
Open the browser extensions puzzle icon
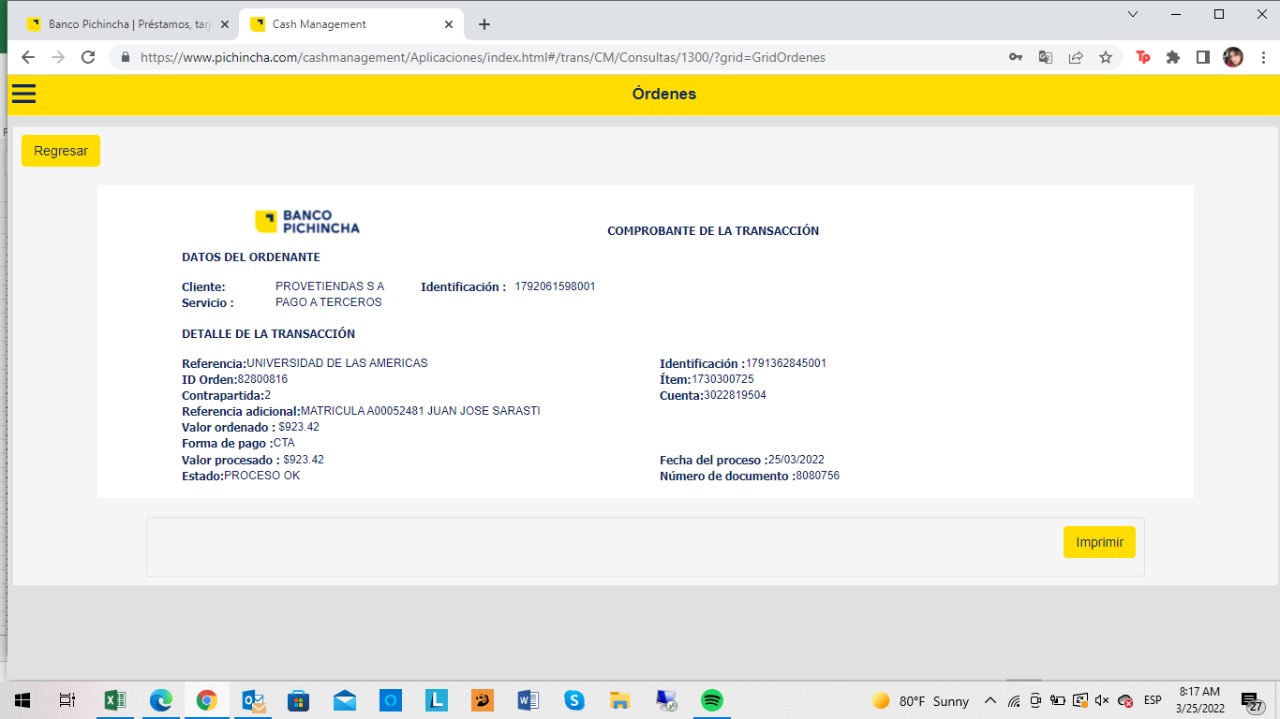pyautogui.click(x=1173, y=57)
